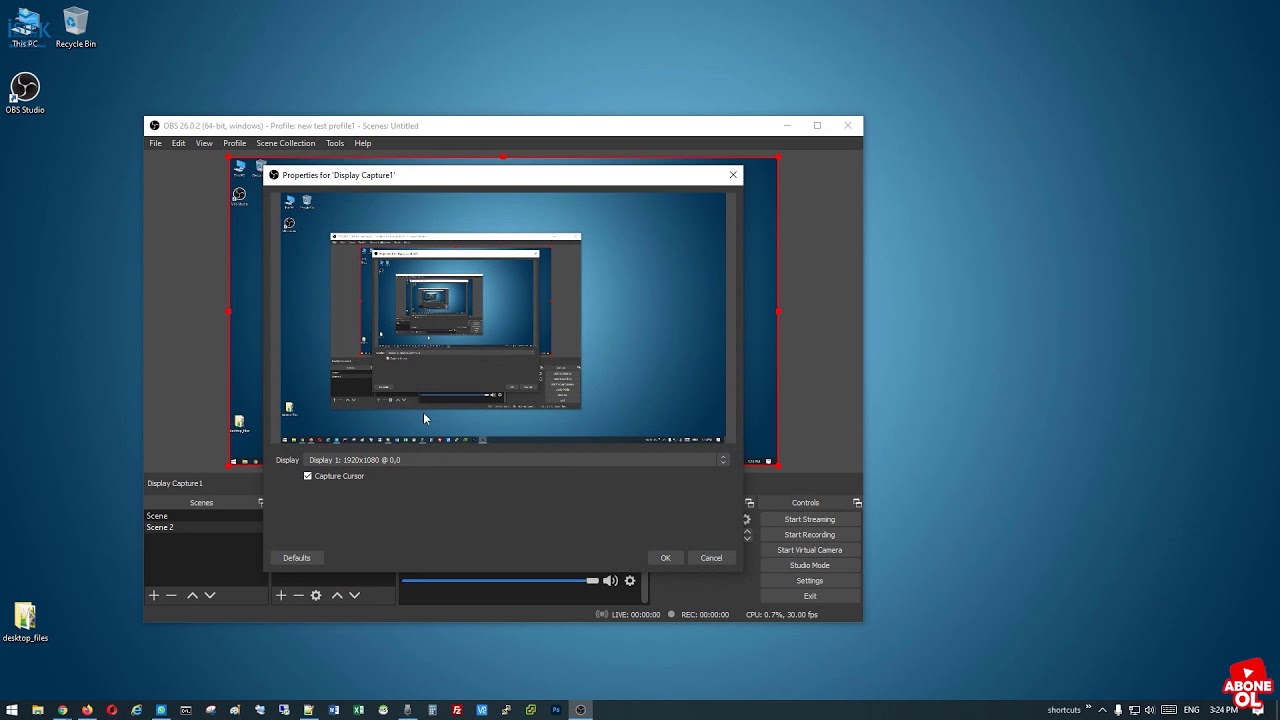1280x720 pixels.
Task: Open the OBS Studio desktop shortcut
Action: [x=25, y=93]
